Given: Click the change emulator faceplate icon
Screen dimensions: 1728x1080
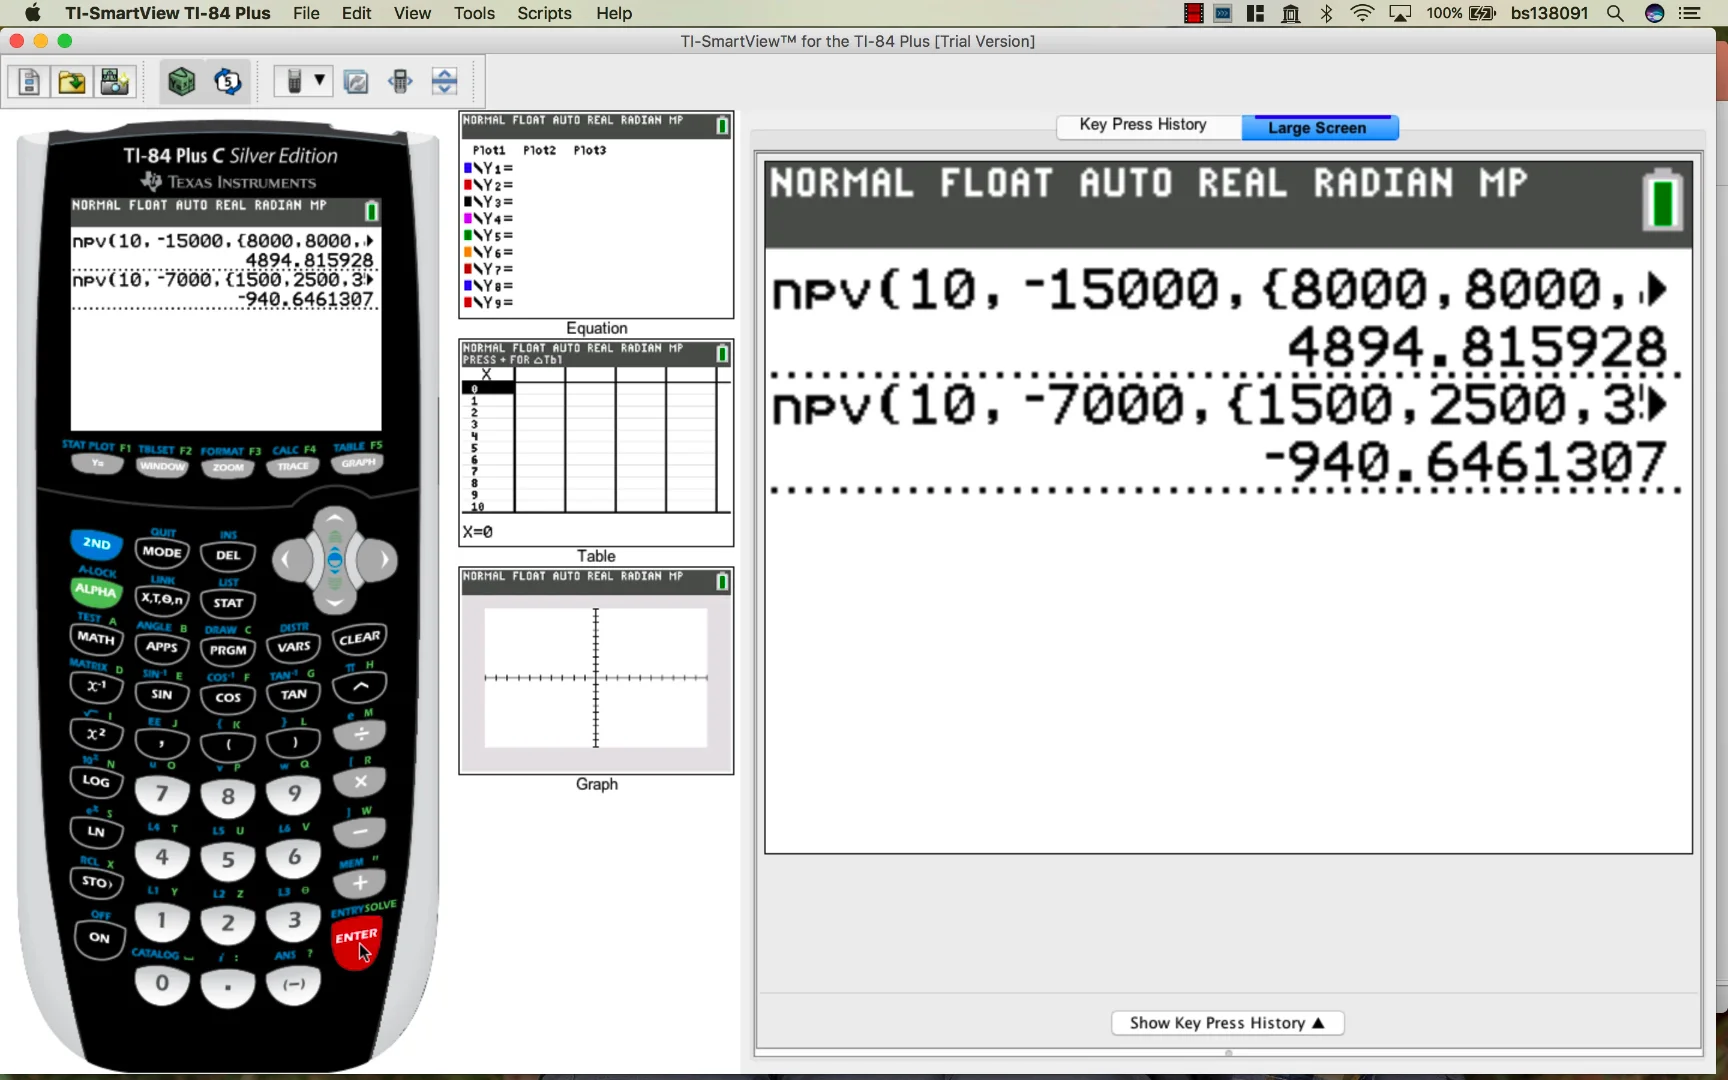Looking at the screenshot, I should (x=356, y=82).
